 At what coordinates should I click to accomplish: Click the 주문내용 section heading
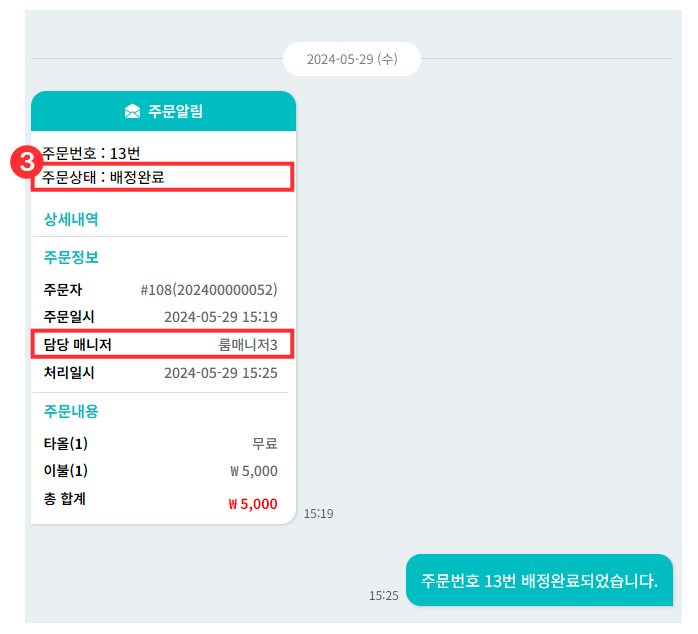click(70, 411)
